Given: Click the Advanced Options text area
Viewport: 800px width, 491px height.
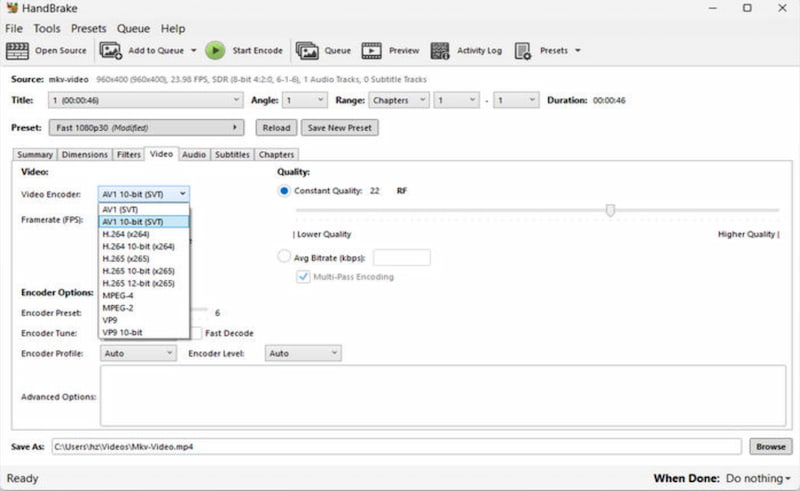Looking at the screenshot, I should click(x=443, y=396).
